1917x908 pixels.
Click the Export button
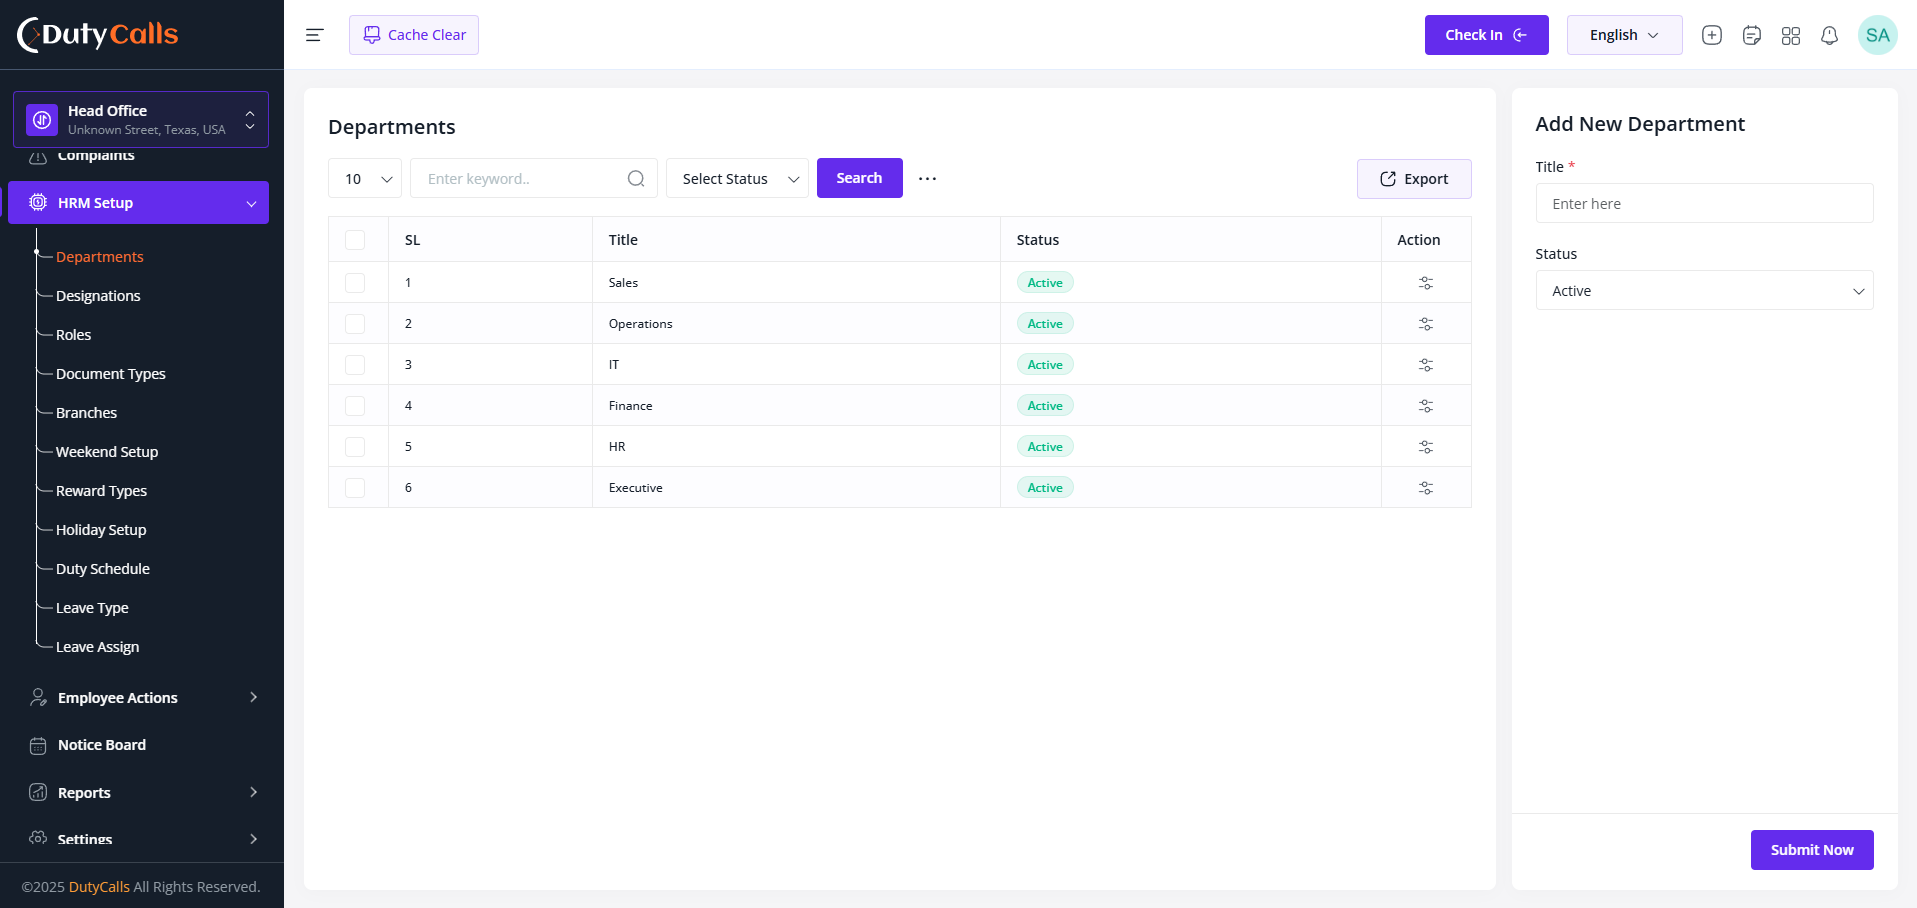(1414, 179)
